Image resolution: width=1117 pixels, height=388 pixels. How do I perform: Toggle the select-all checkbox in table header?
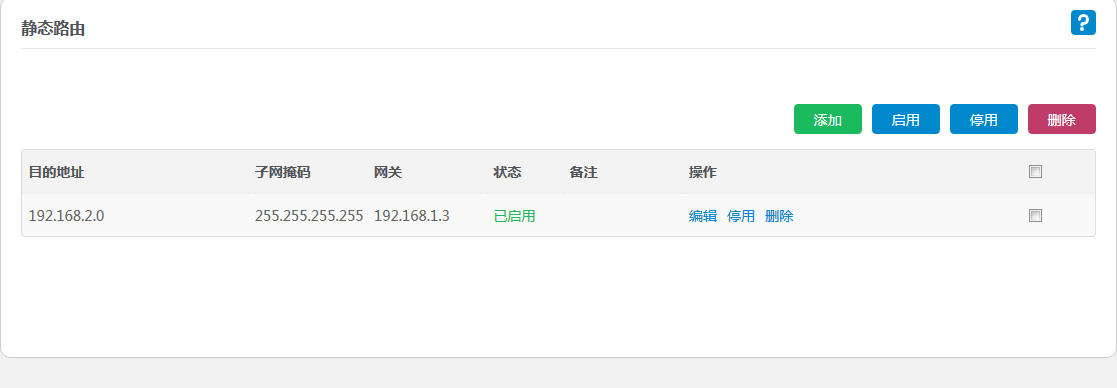click(1035, 172)
